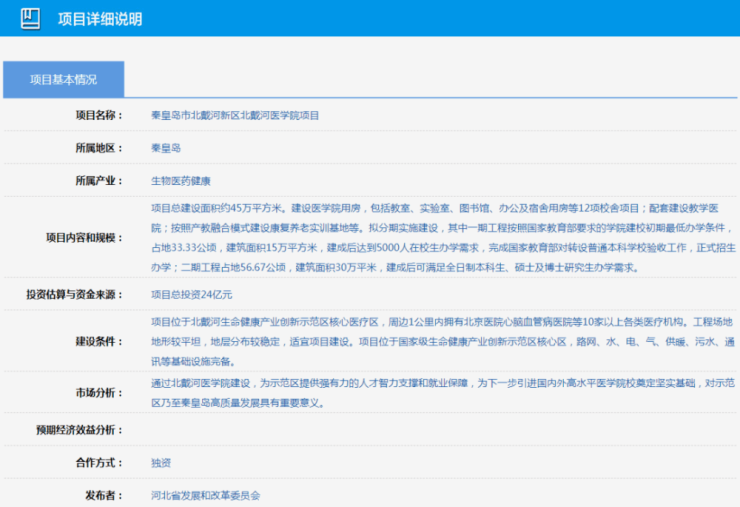Switch to the 项目基本情况 tab
Viewport: 740px width, 507px height.
pyautogui.click(x=63, y=79)
